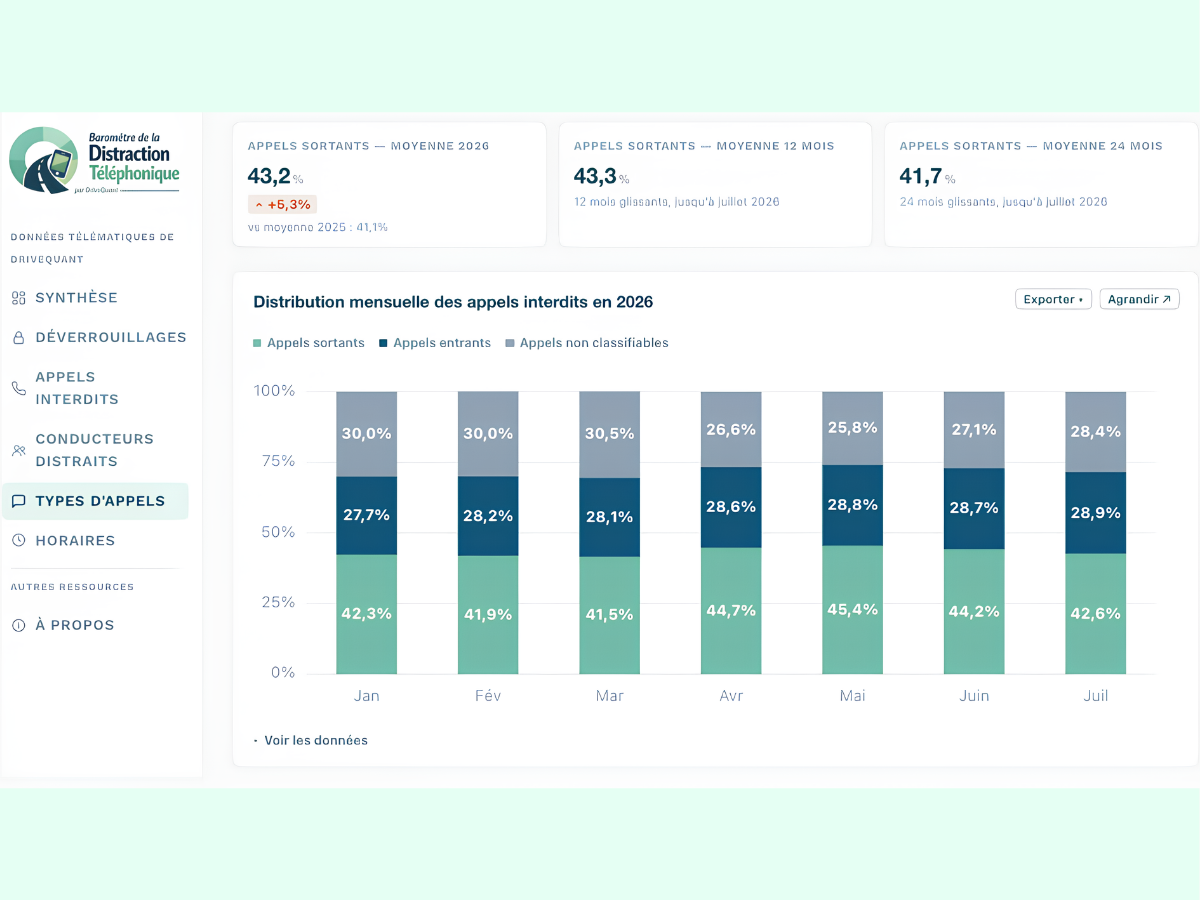Click the Autres ressources heading
Screen dimensions: 1200x900
coord(72,587)
